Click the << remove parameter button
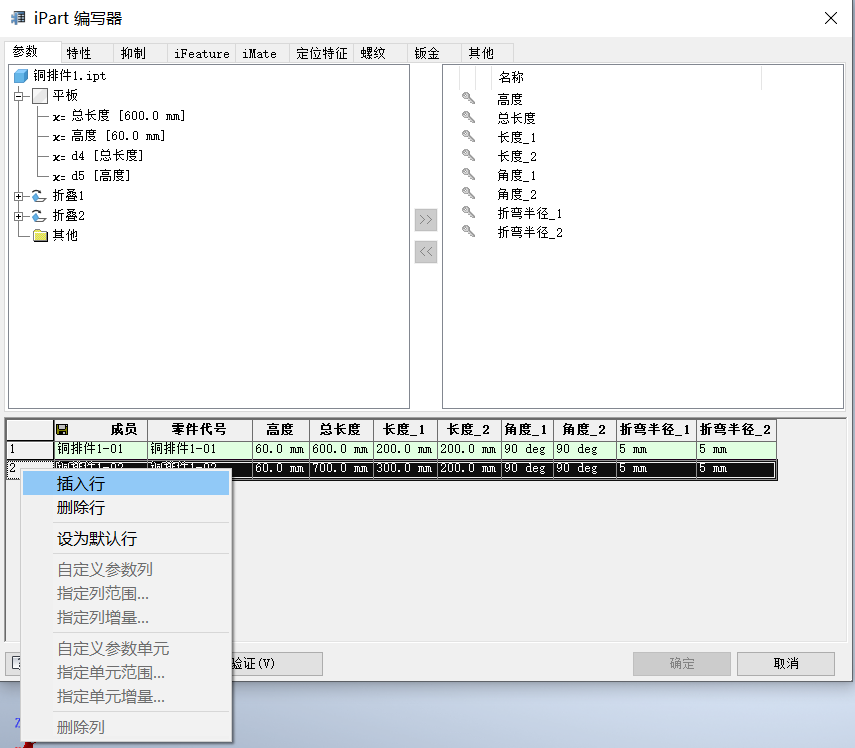The image size is (855, 748). (x=426, y=252)
